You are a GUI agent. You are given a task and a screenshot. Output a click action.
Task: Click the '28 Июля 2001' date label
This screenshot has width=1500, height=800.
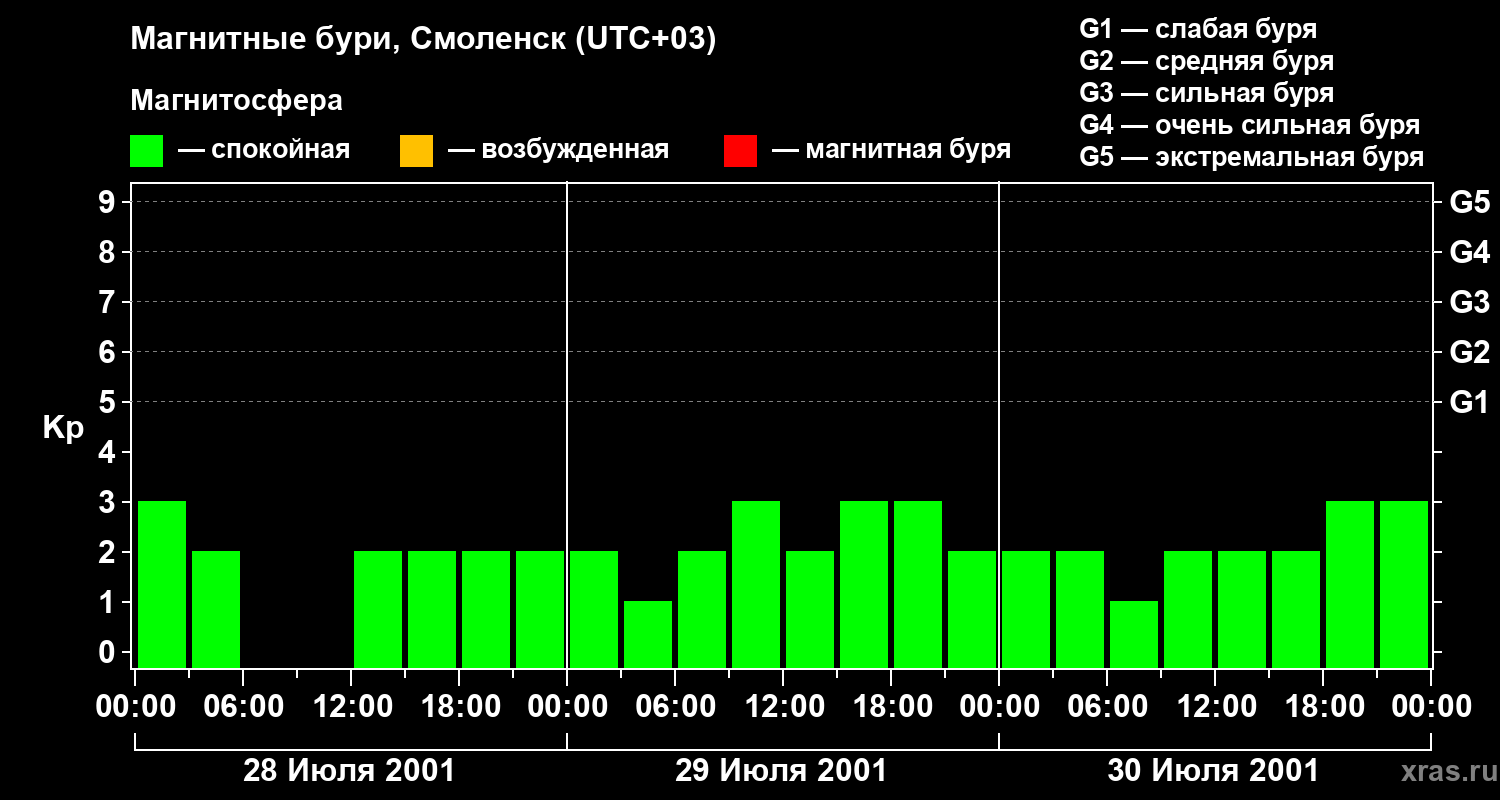click(x=349, y=771)
